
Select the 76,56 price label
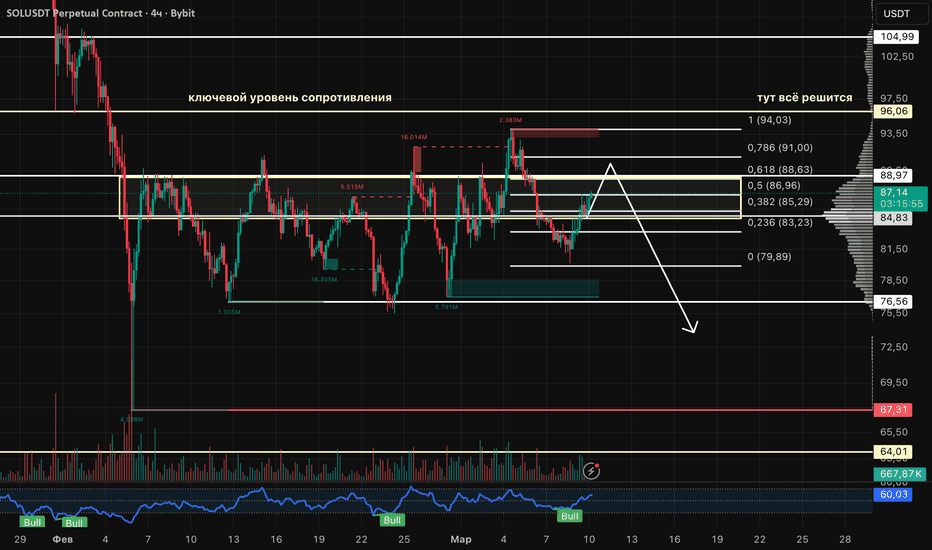click(x=893, y=301)
